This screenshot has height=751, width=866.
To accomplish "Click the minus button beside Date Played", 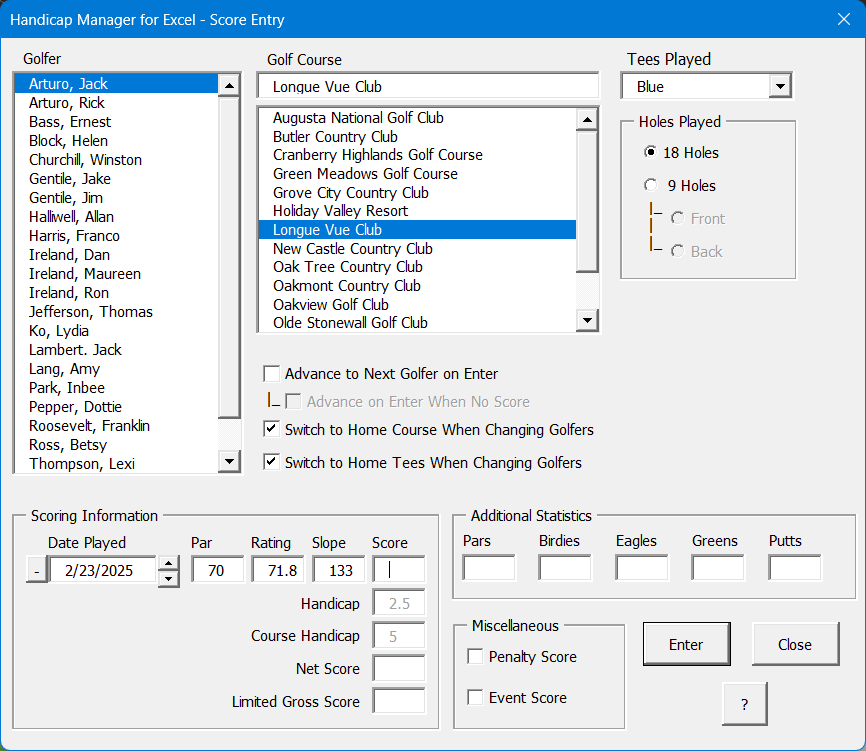I will [37, 570].
